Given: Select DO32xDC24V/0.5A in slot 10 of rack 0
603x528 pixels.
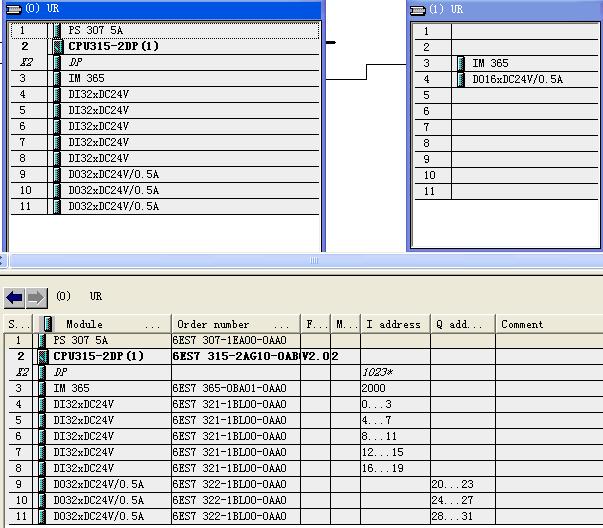Looking at the screenshot, I should 165,190.
